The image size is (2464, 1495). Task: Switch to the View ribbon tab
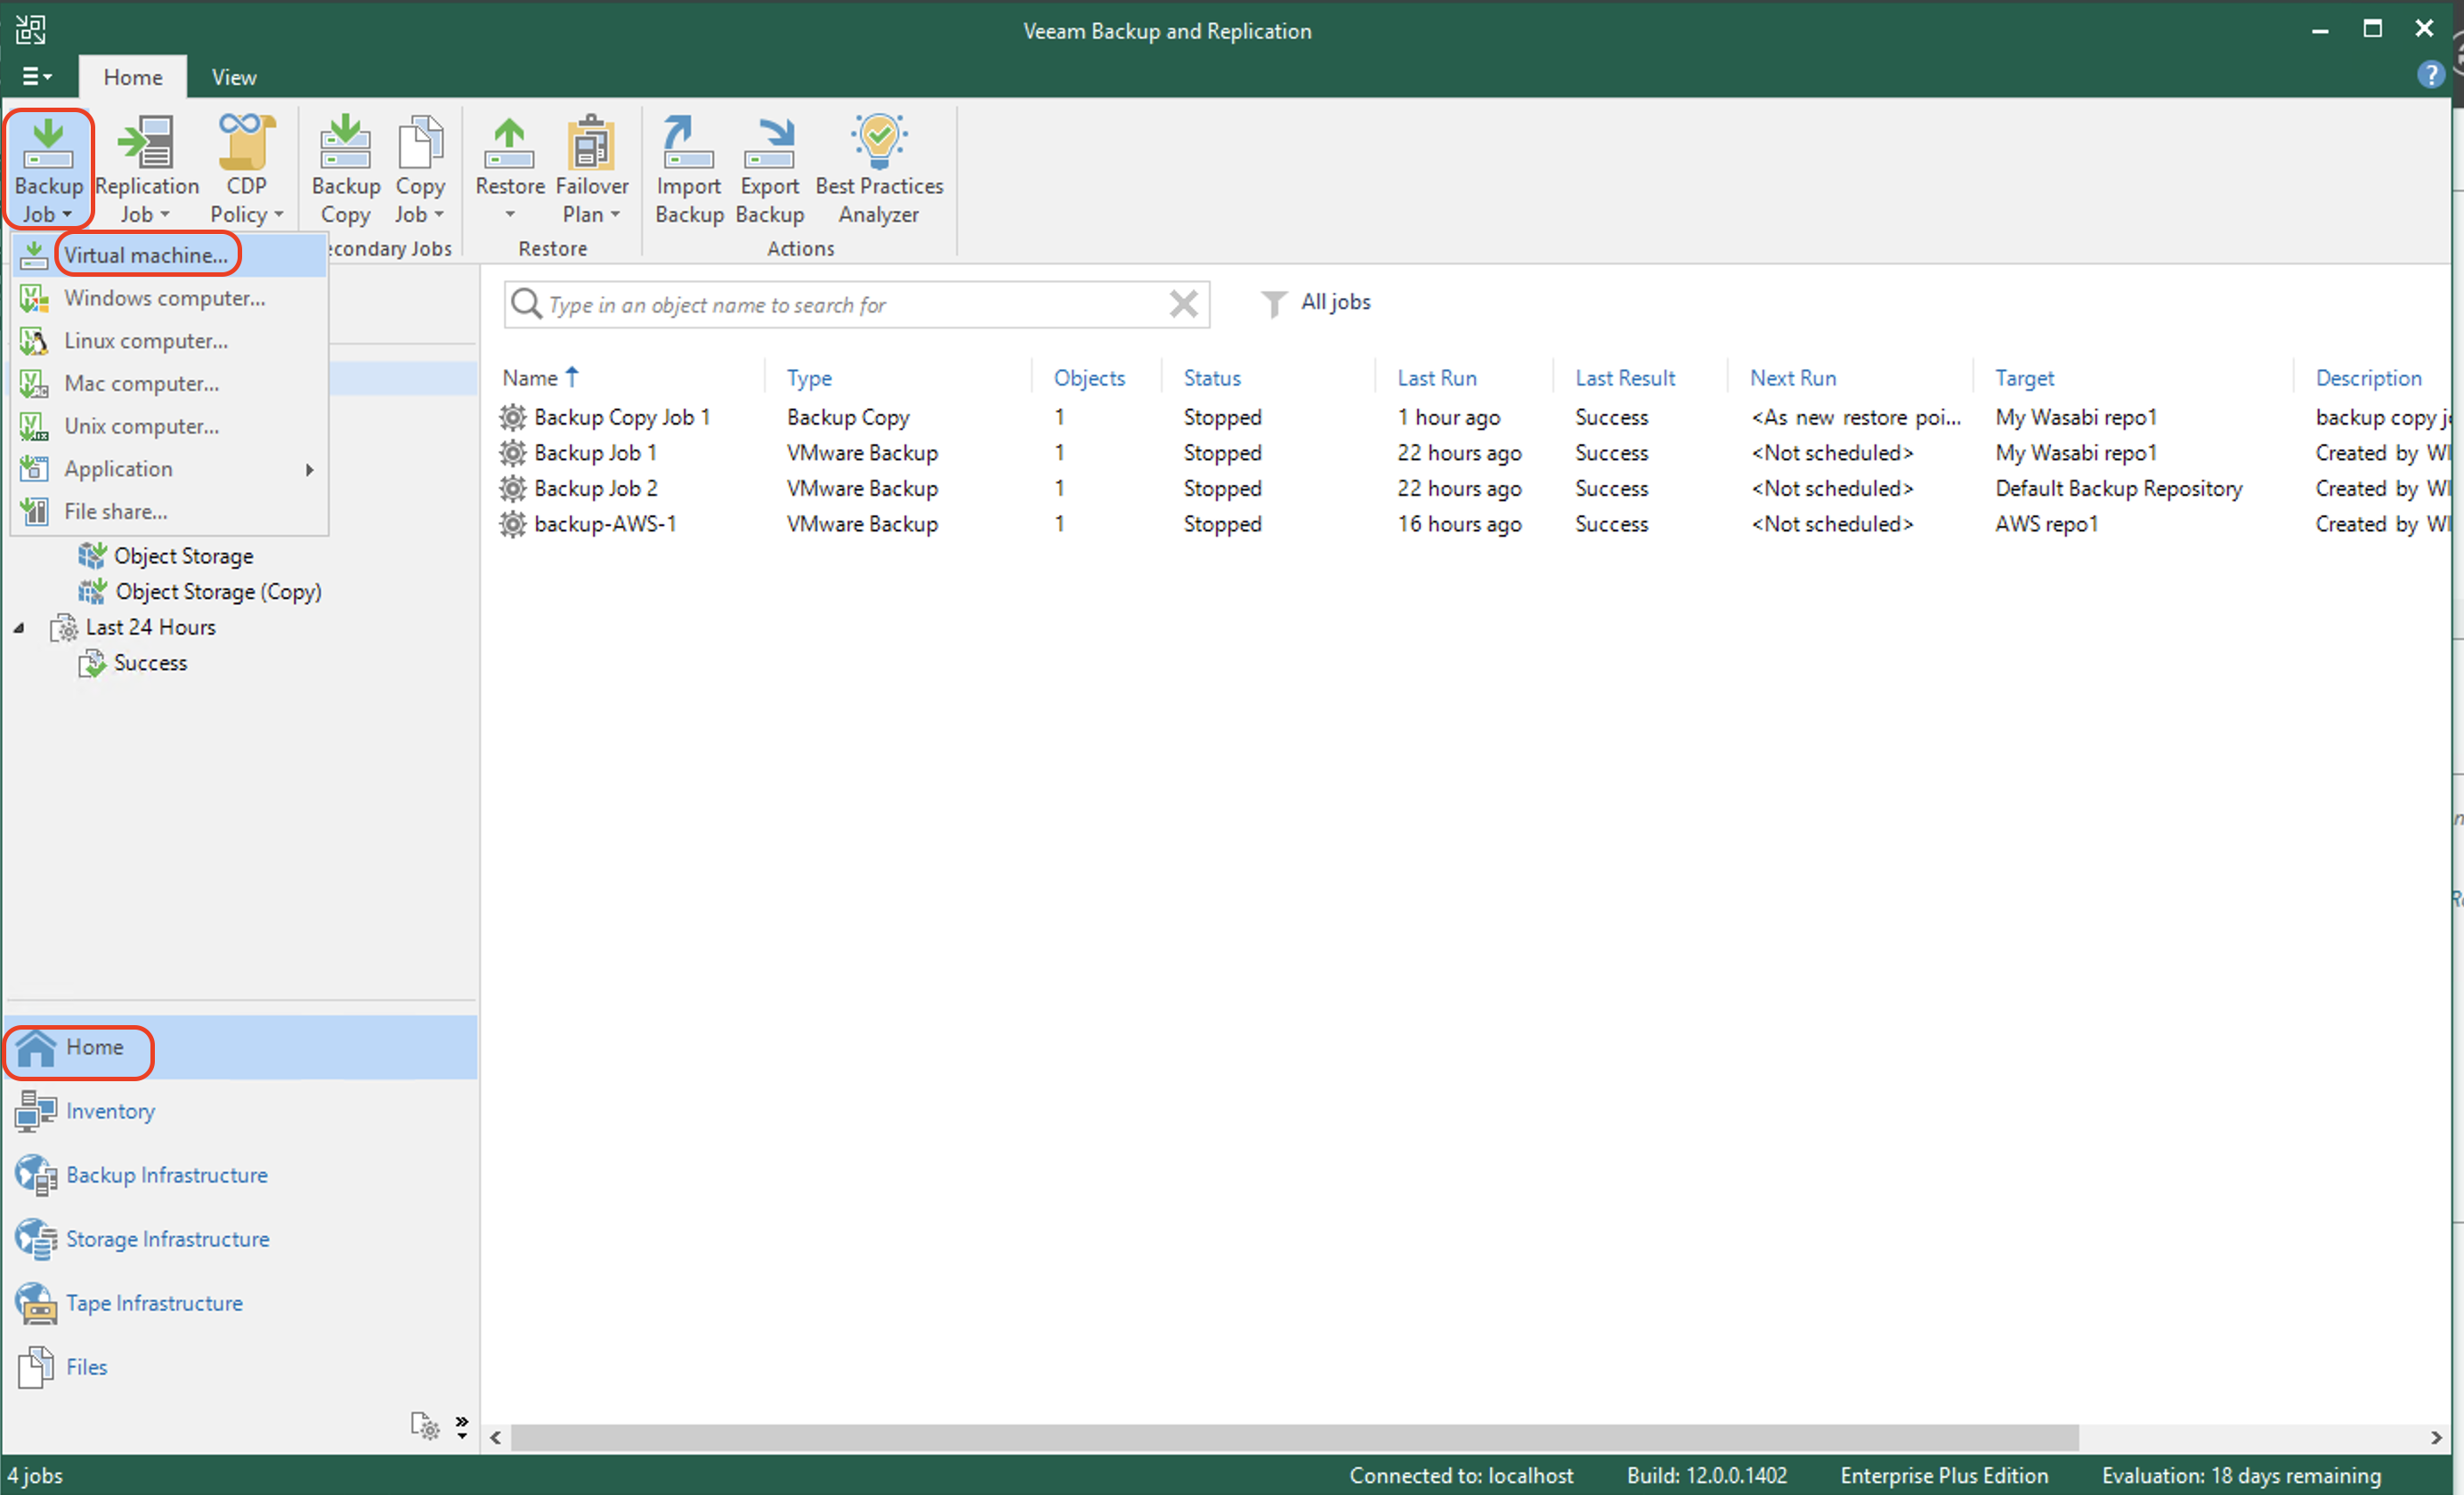[234, 77]
